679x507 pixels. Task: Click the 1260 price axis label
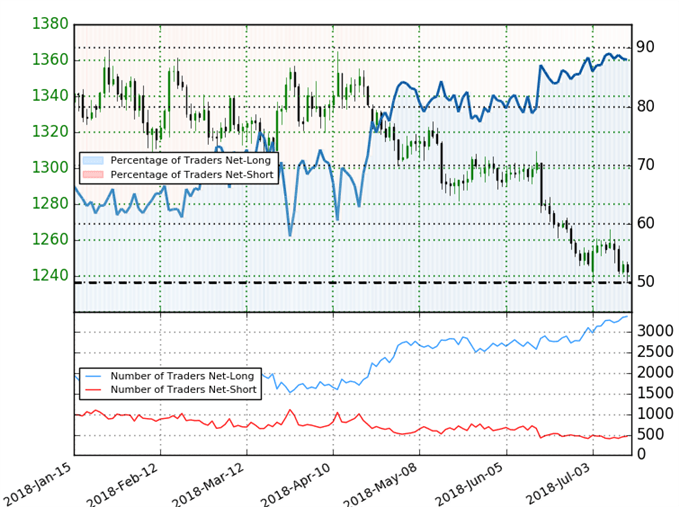[x=50, y=239]
